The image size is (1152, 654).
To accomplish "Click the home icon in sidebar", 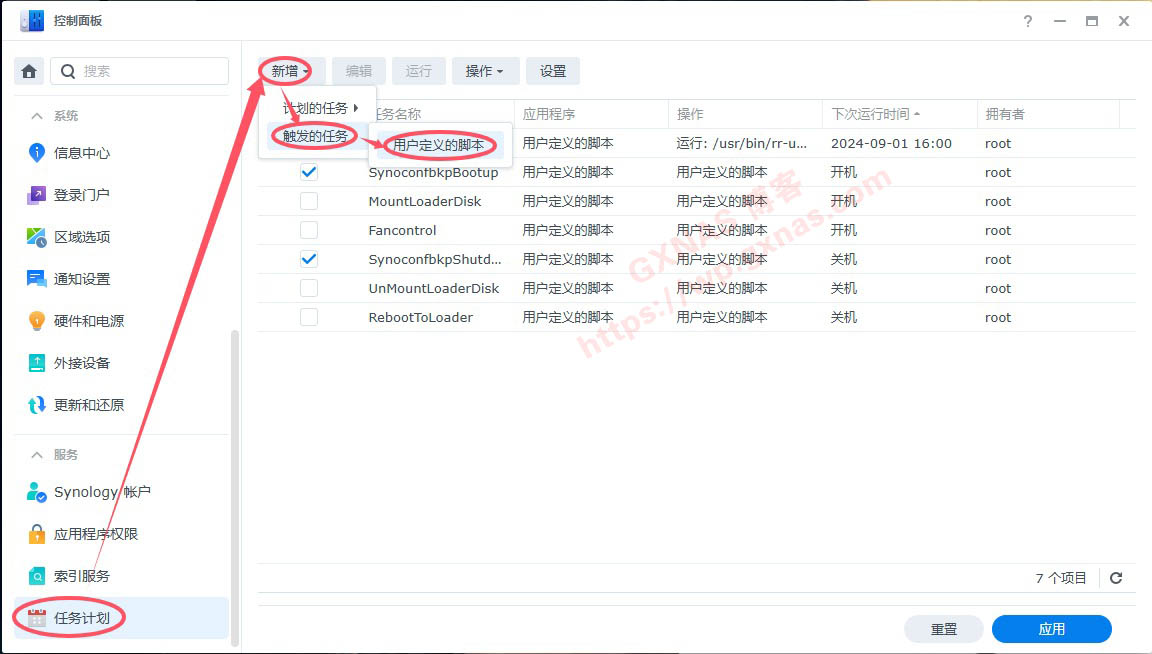I will 29,71.
